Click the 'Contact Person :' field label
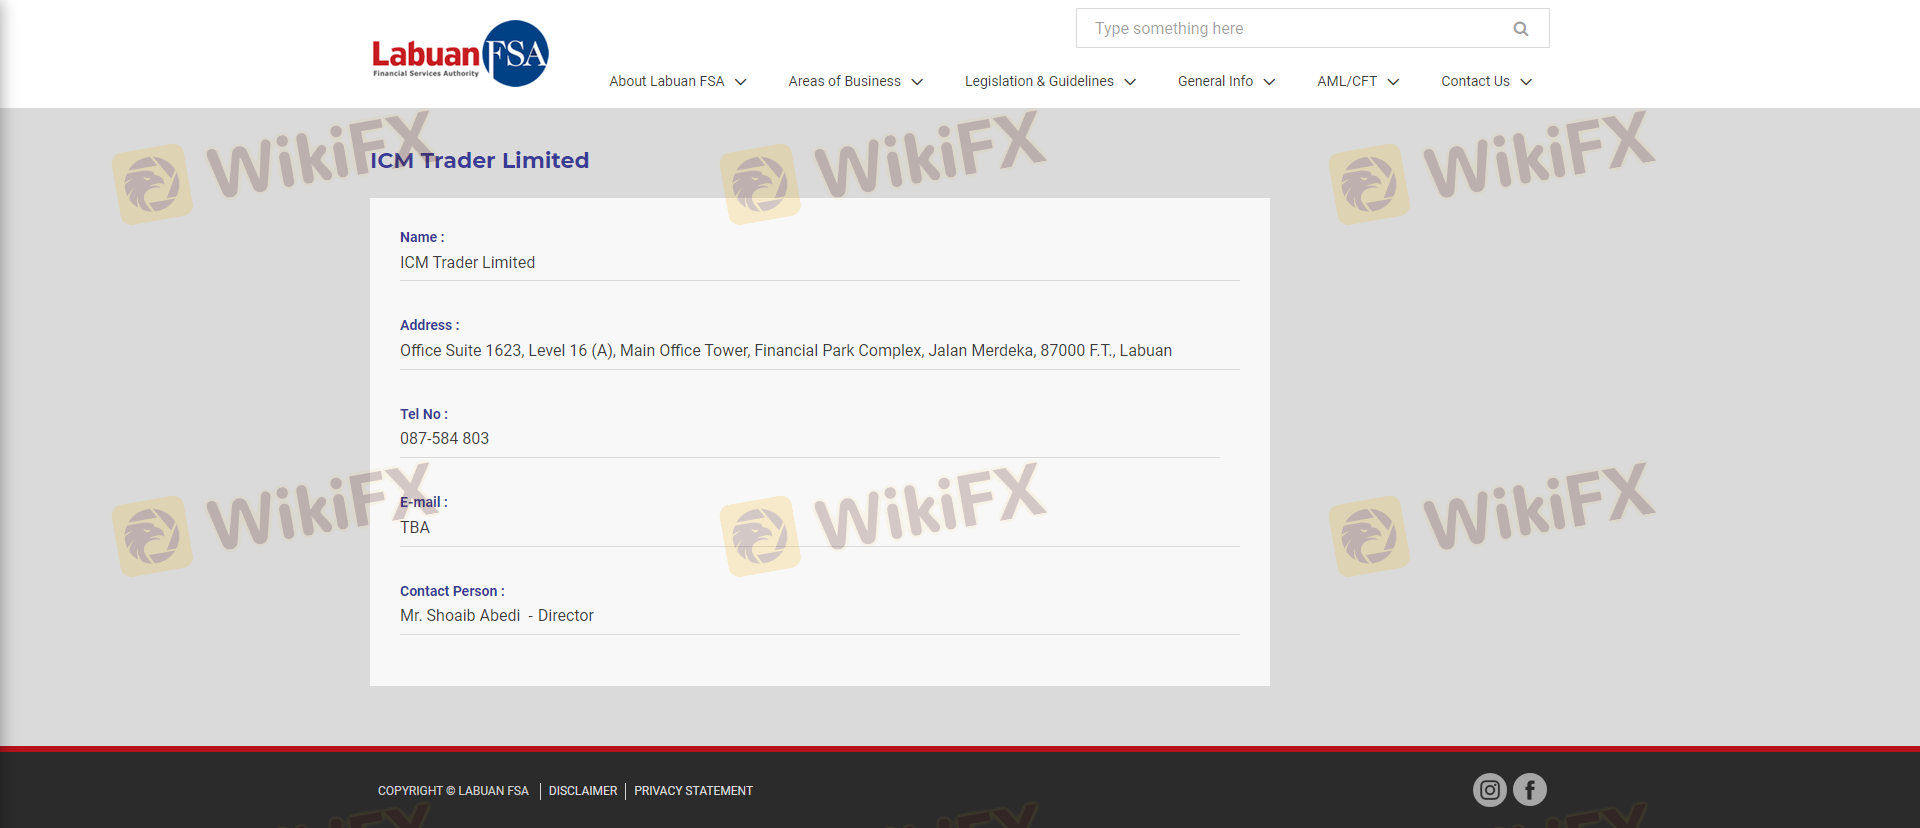This screenshot has height=828, width=1920. pyautogui.click(x=452, y=591)
